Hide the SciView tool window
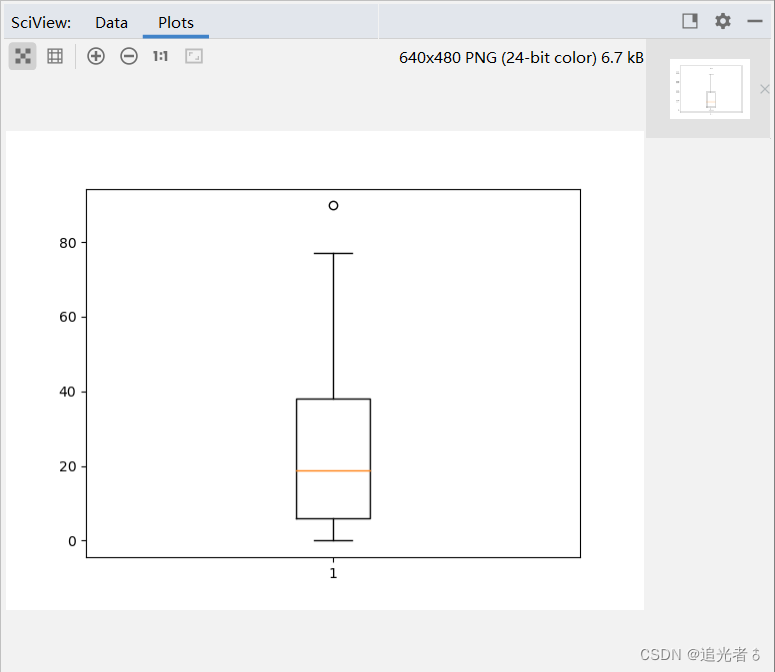 [755, 21]
